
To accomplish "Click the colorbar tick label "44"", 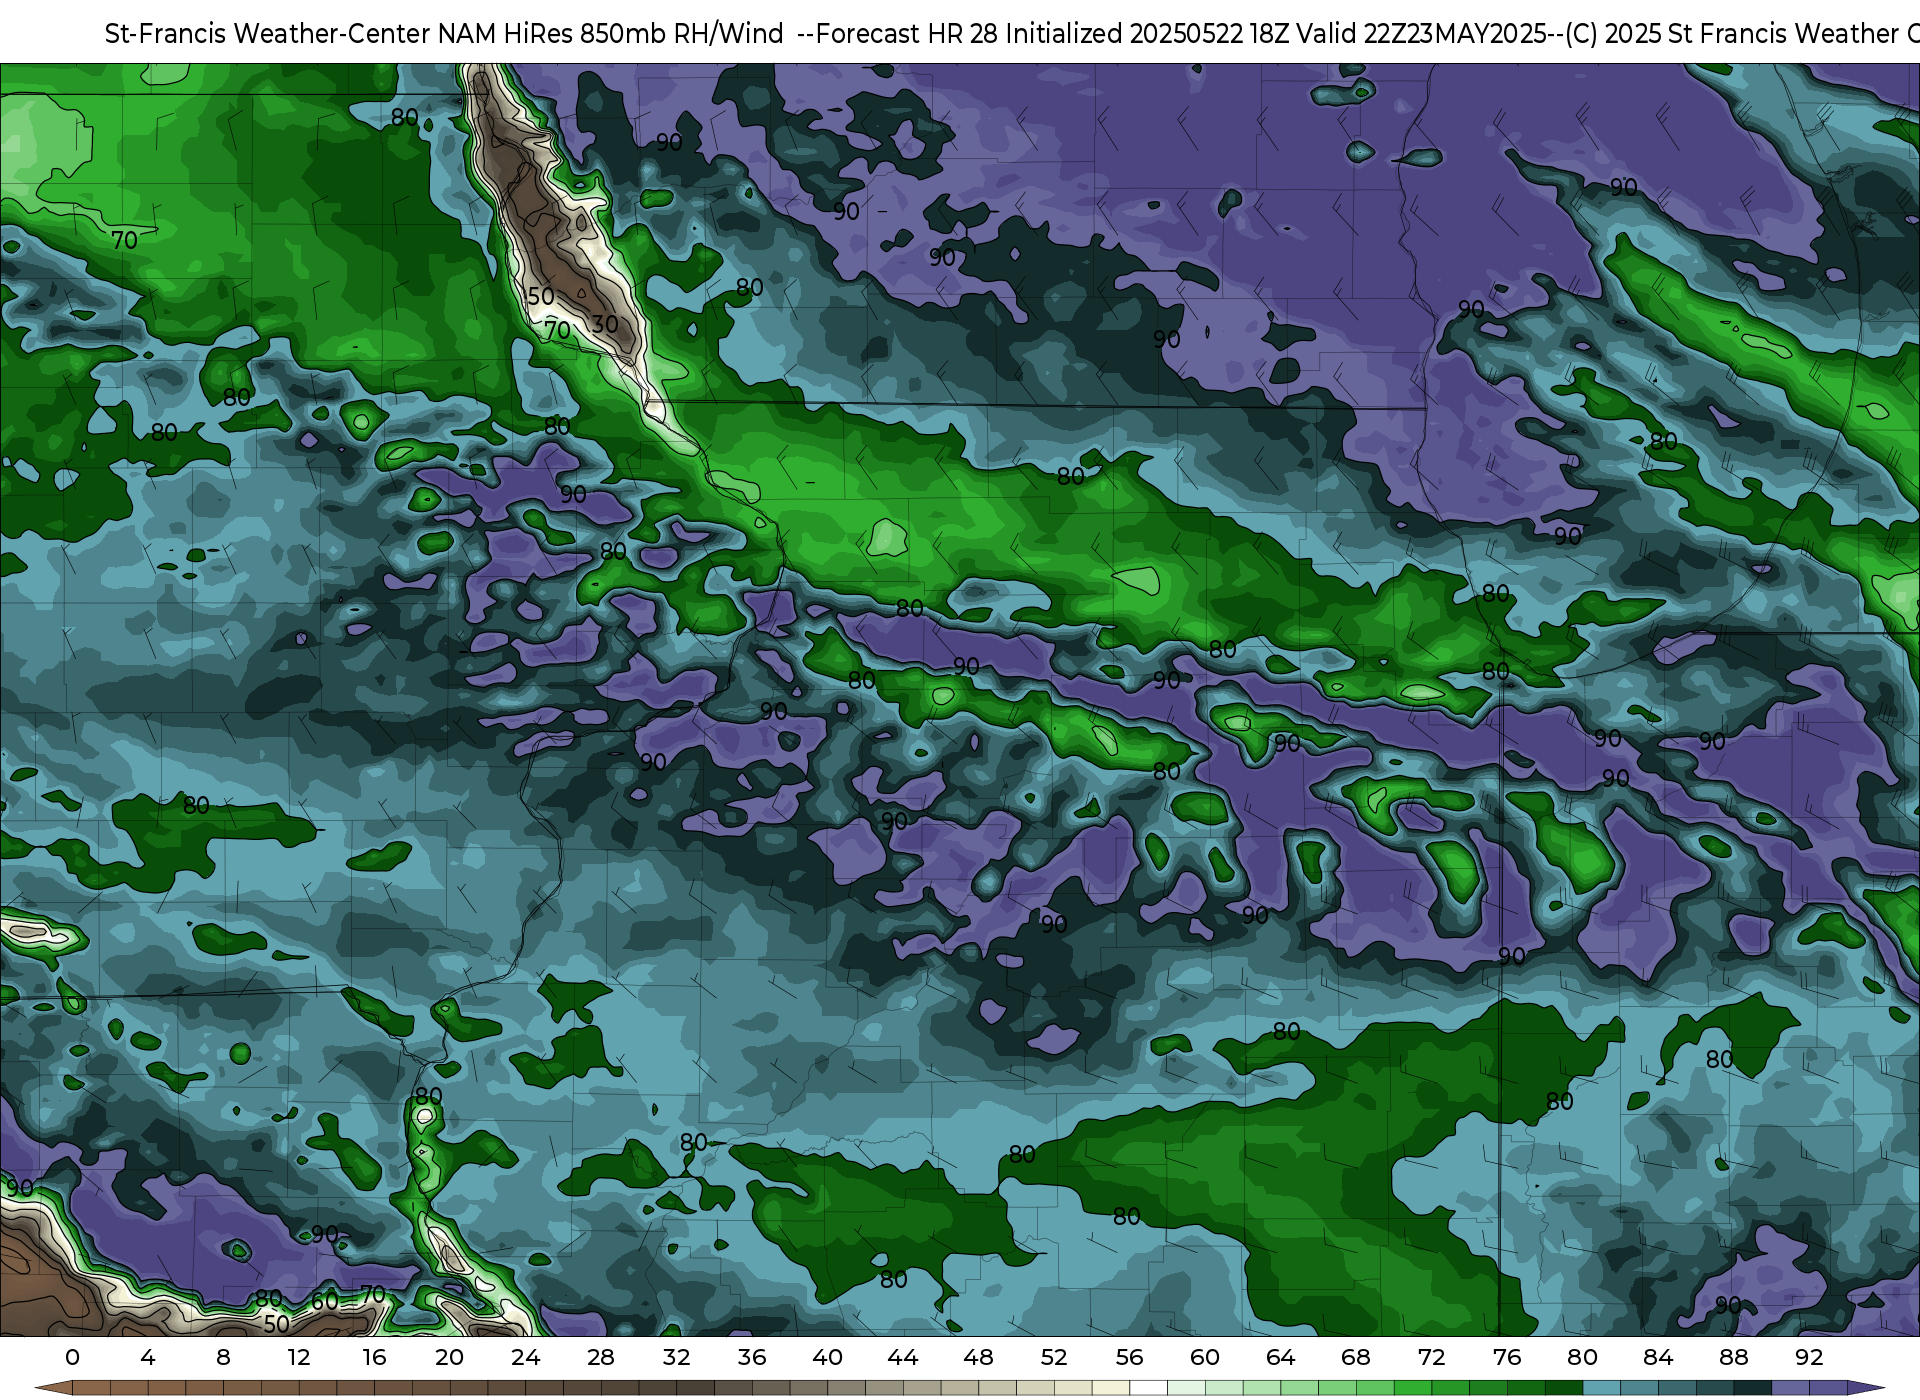I will [x=903, y=1357].
